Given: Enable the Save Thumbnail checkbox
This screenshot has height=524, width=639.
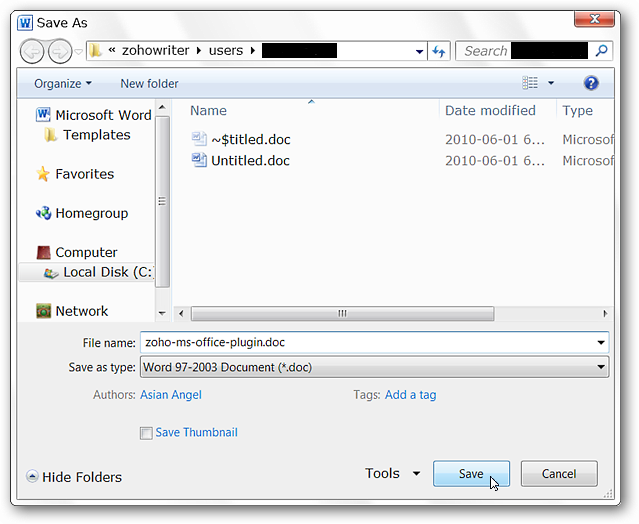Looking at the screenshot, I should pyautogui.click(x=146, y=433).
